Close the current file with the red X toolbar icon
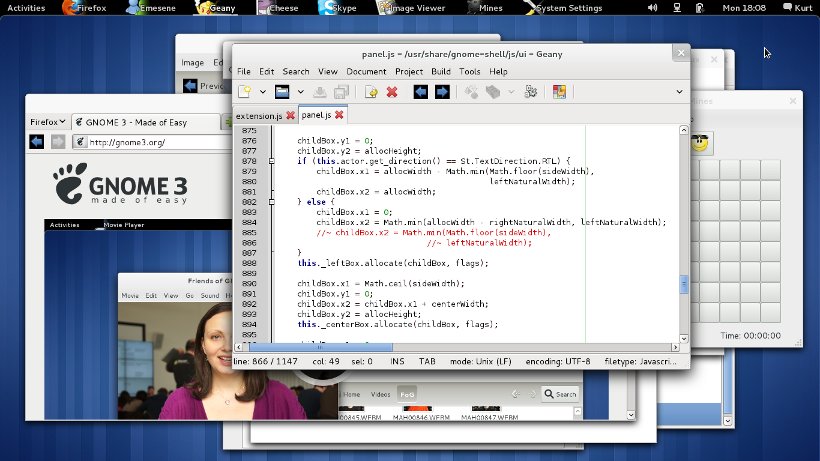The image size is (820, 461). tap(392, 92)
